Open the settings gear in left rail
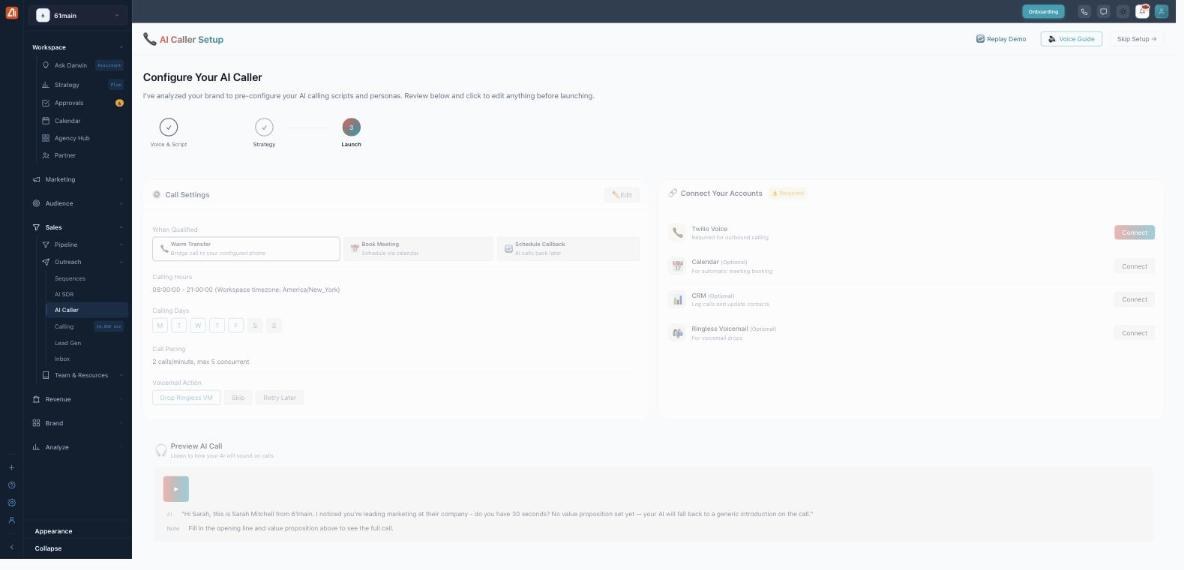Screen dimensions: 1184x570 point(11,502)
